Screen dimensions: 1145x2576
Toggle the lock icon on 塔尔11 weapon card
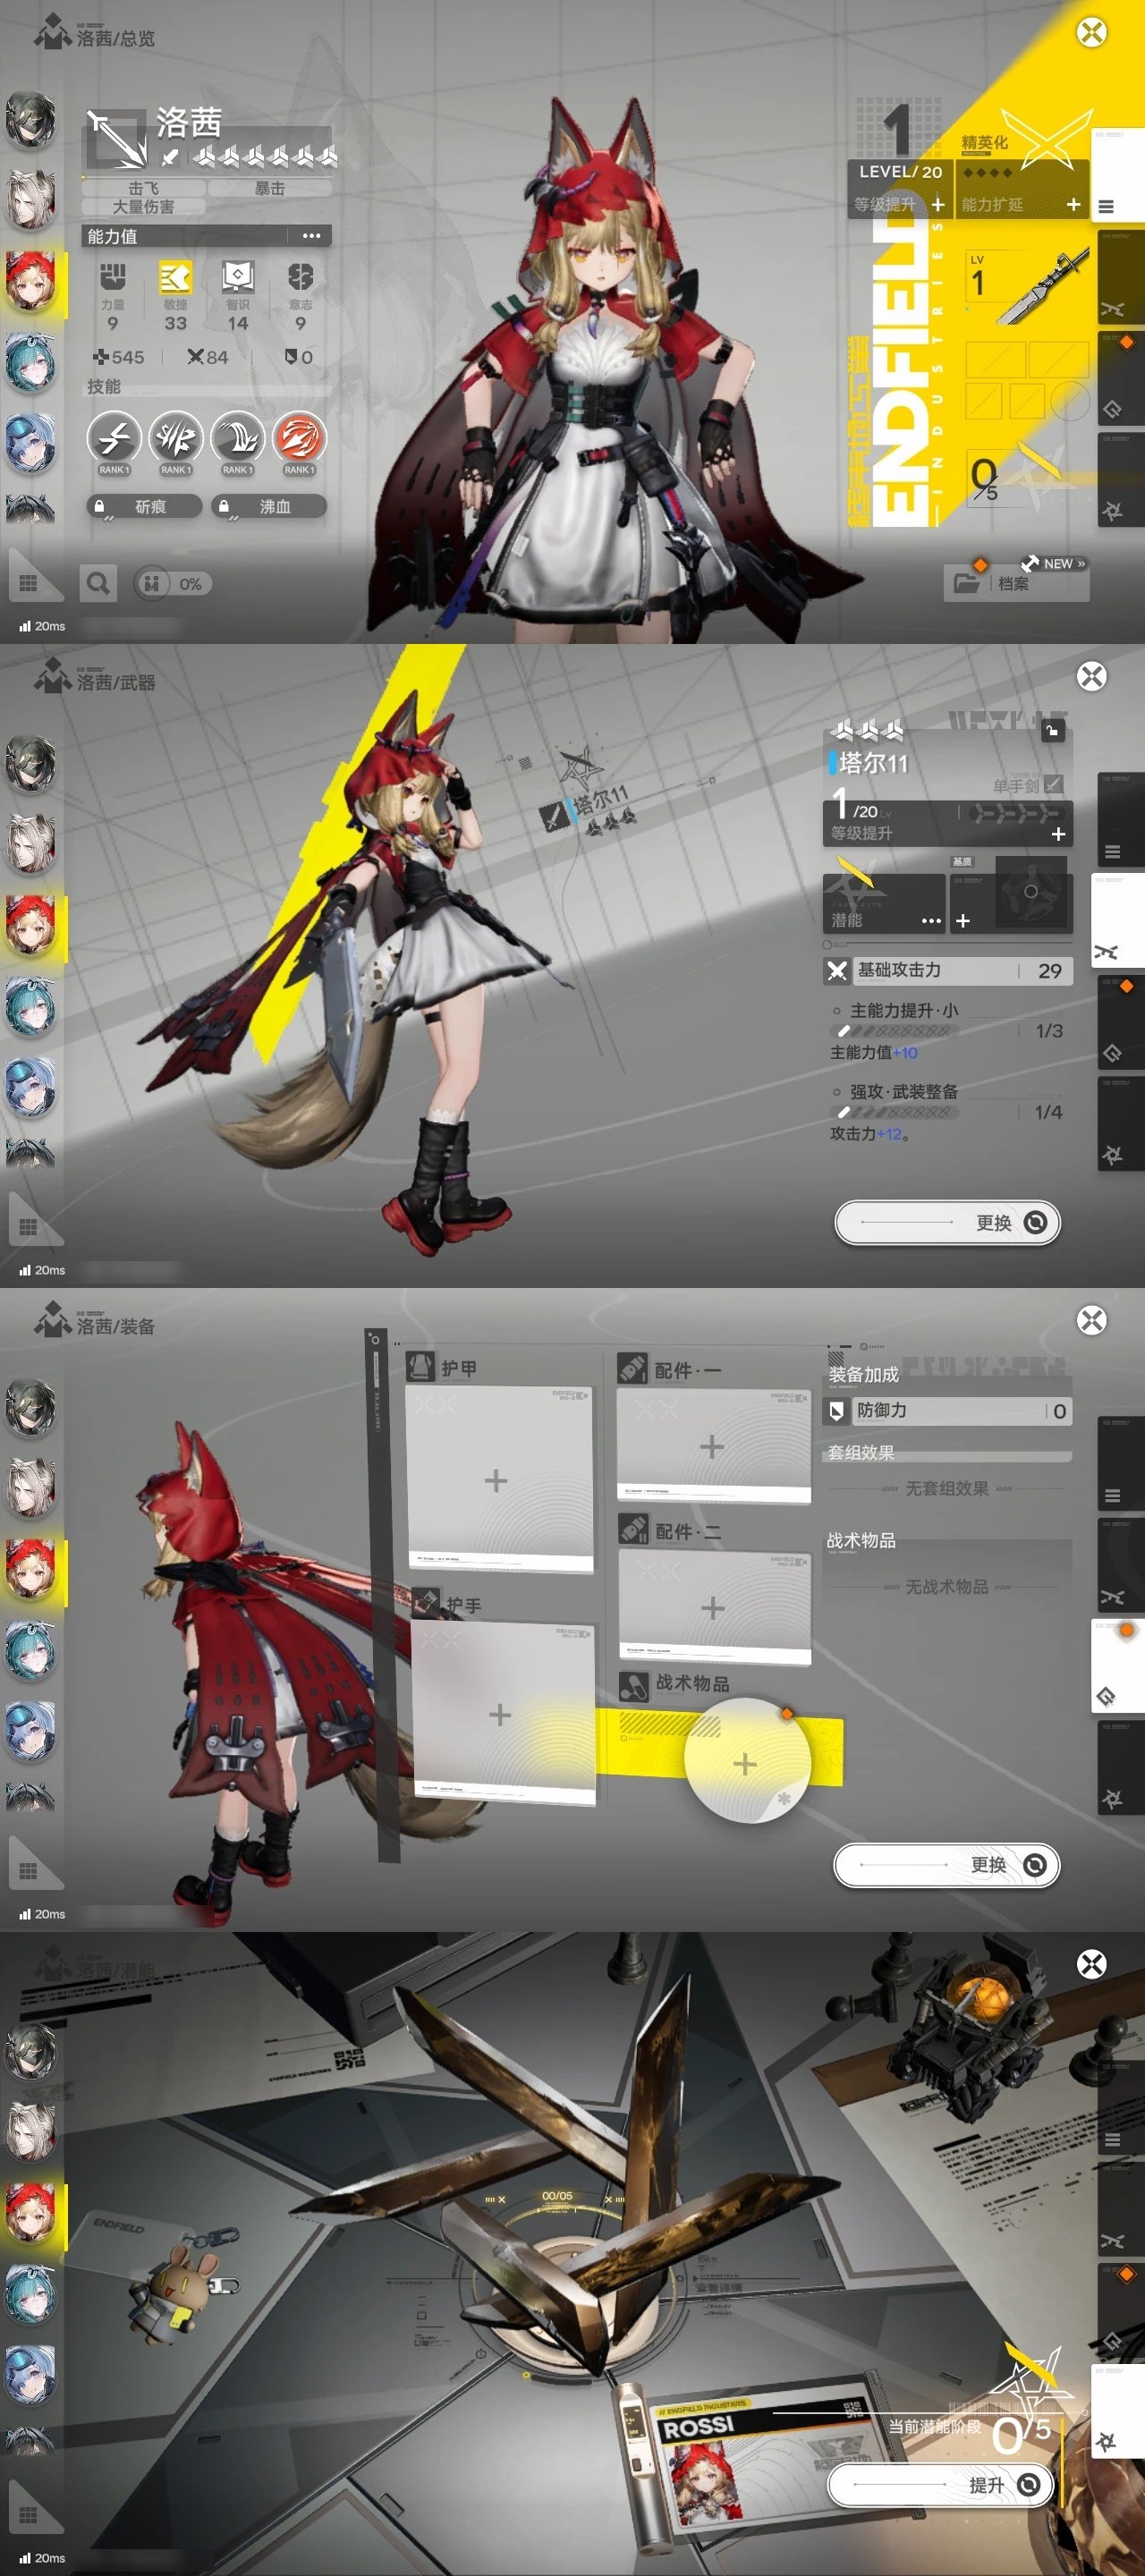pos(1052,731)
